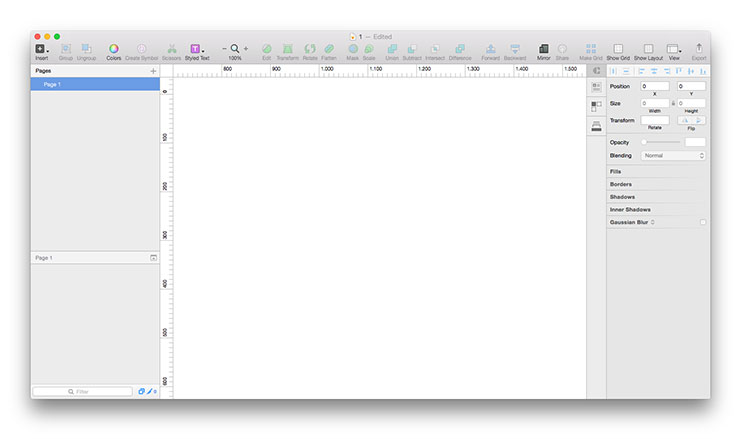Open the Mirror feature
The image size is (744, 439).
[x=543, y=49]
